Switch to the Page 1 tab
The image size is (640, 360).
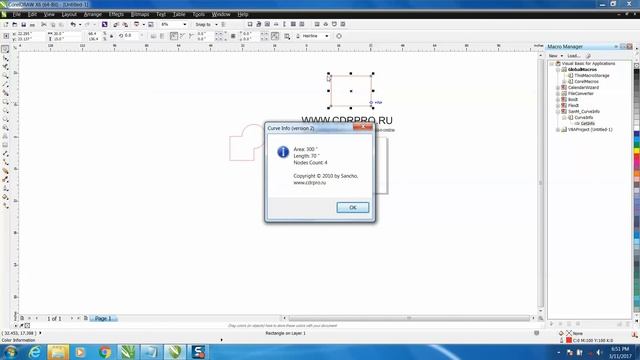[x=103, y=318]
